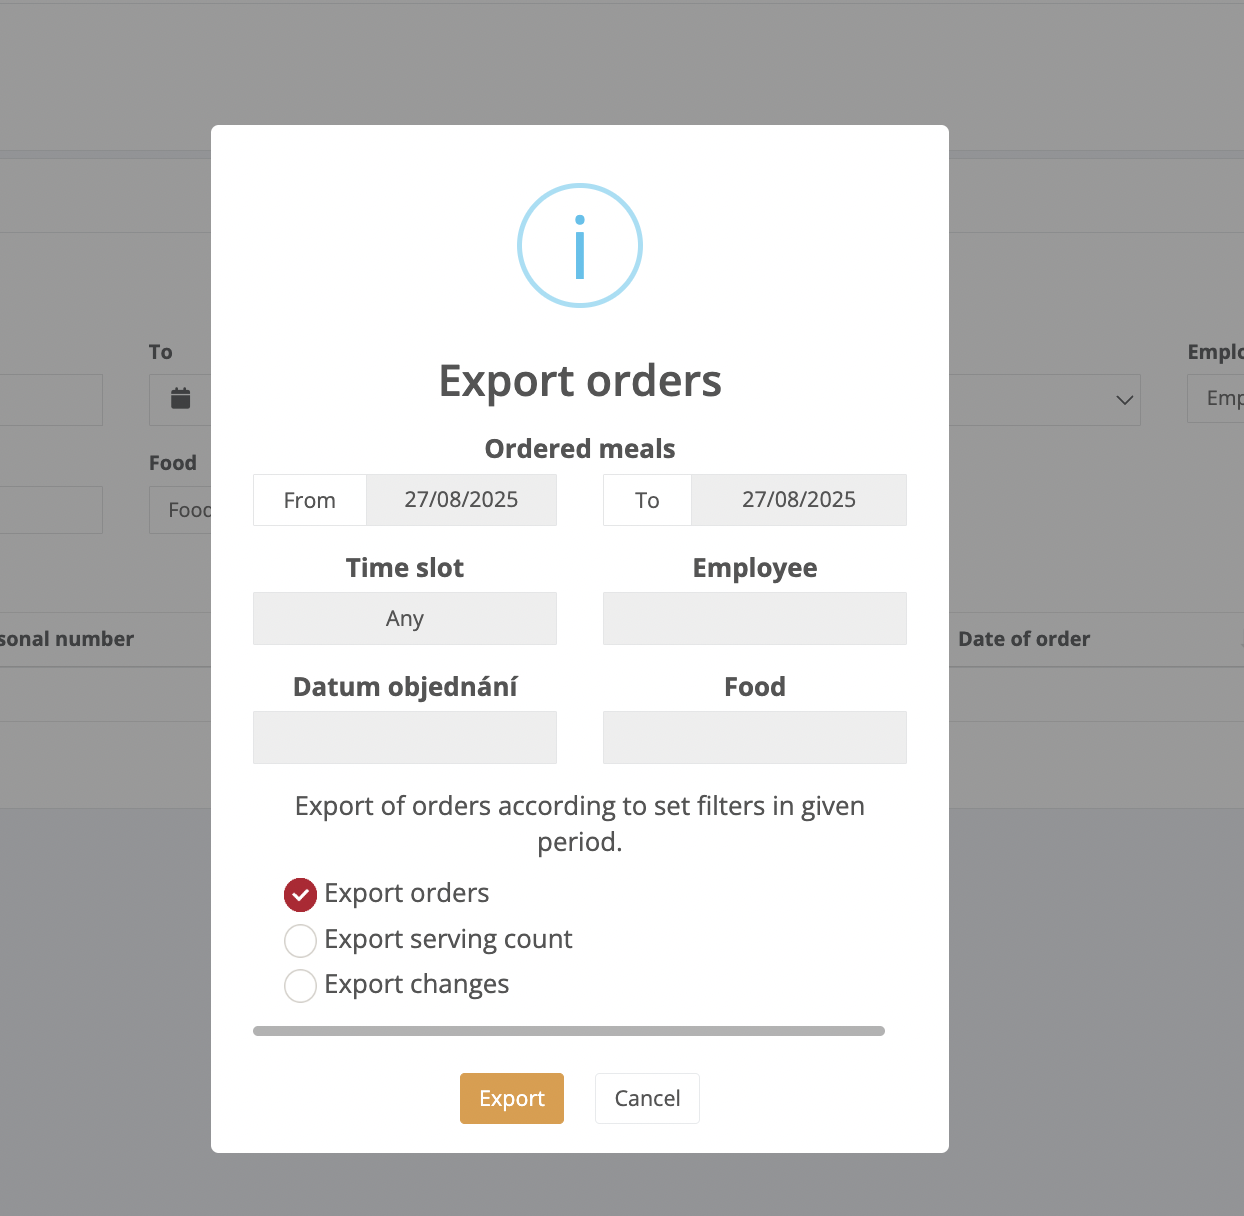Click the Ordered meals label
The width and height of the screenshot is (1244, 1216).
580,449
